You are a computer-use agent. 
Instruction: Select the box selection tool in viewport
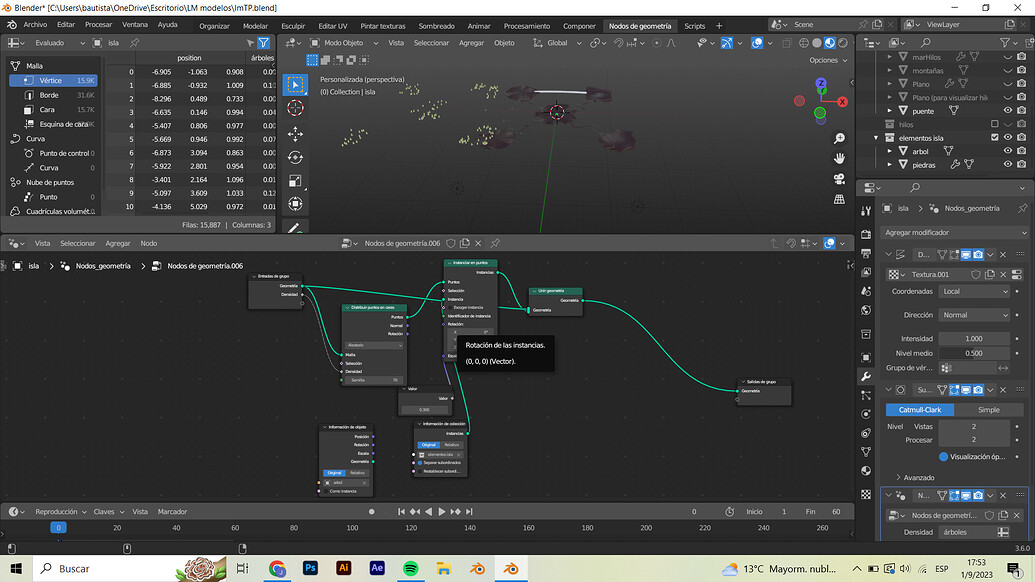click(x=295, y=84)
